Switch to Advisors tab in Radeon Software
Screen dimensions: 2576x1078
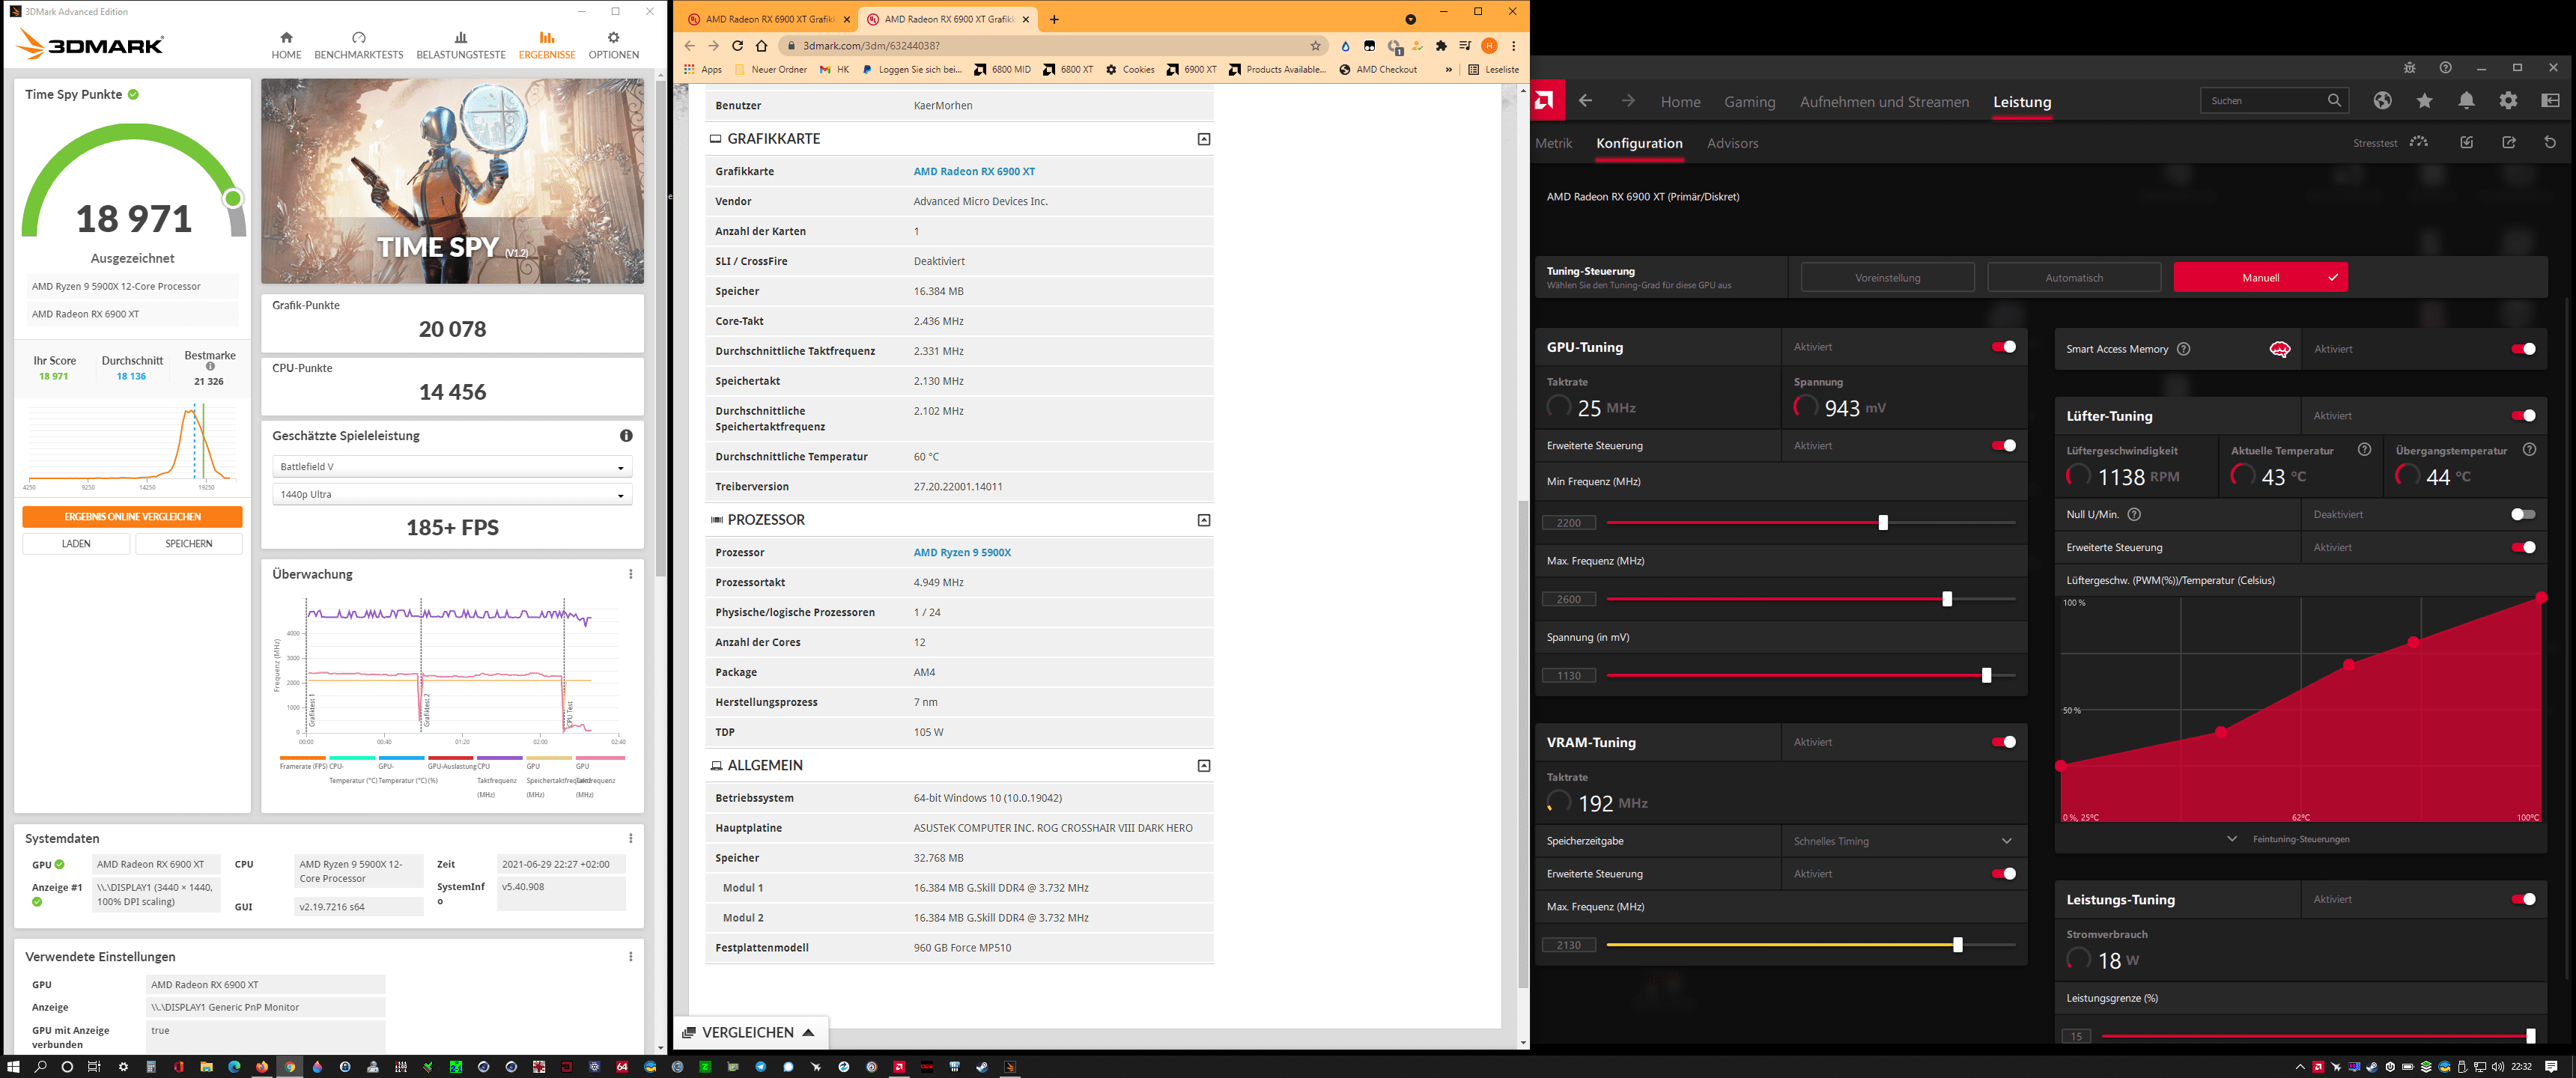(x=1732, y=143)
